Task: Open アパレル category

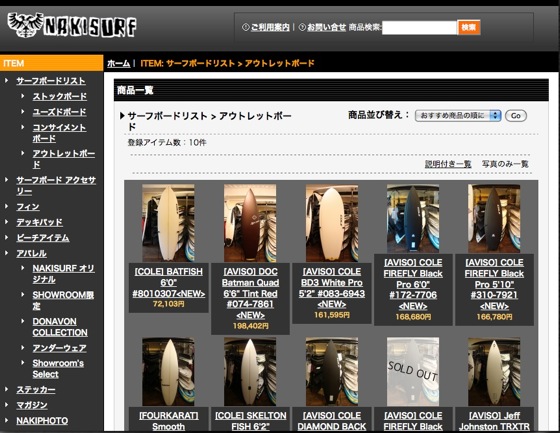Action: click(31, 253)
